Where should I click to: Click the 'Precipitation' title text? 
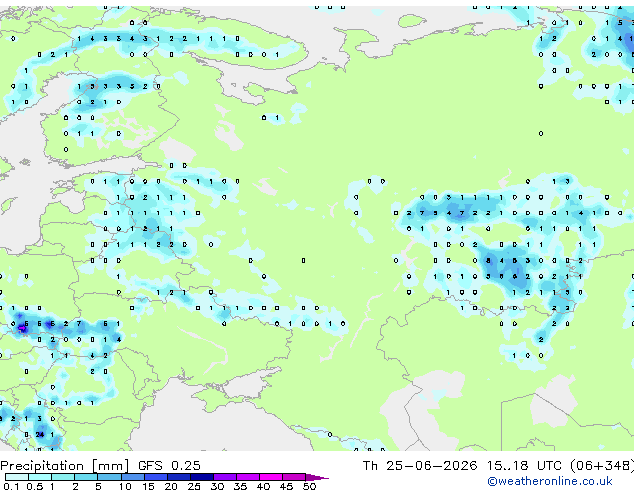tap(42, 466)
